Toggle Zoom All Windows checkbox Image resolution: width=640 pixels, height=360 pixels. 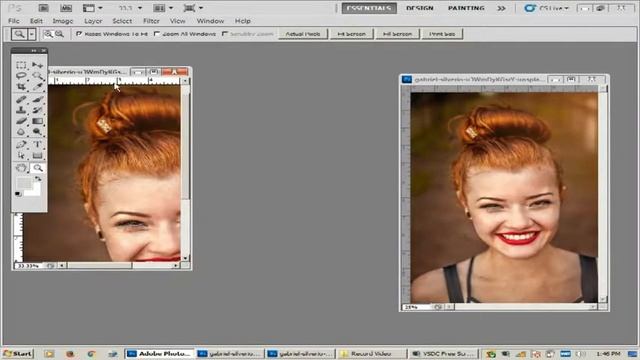tap(156, 34)
